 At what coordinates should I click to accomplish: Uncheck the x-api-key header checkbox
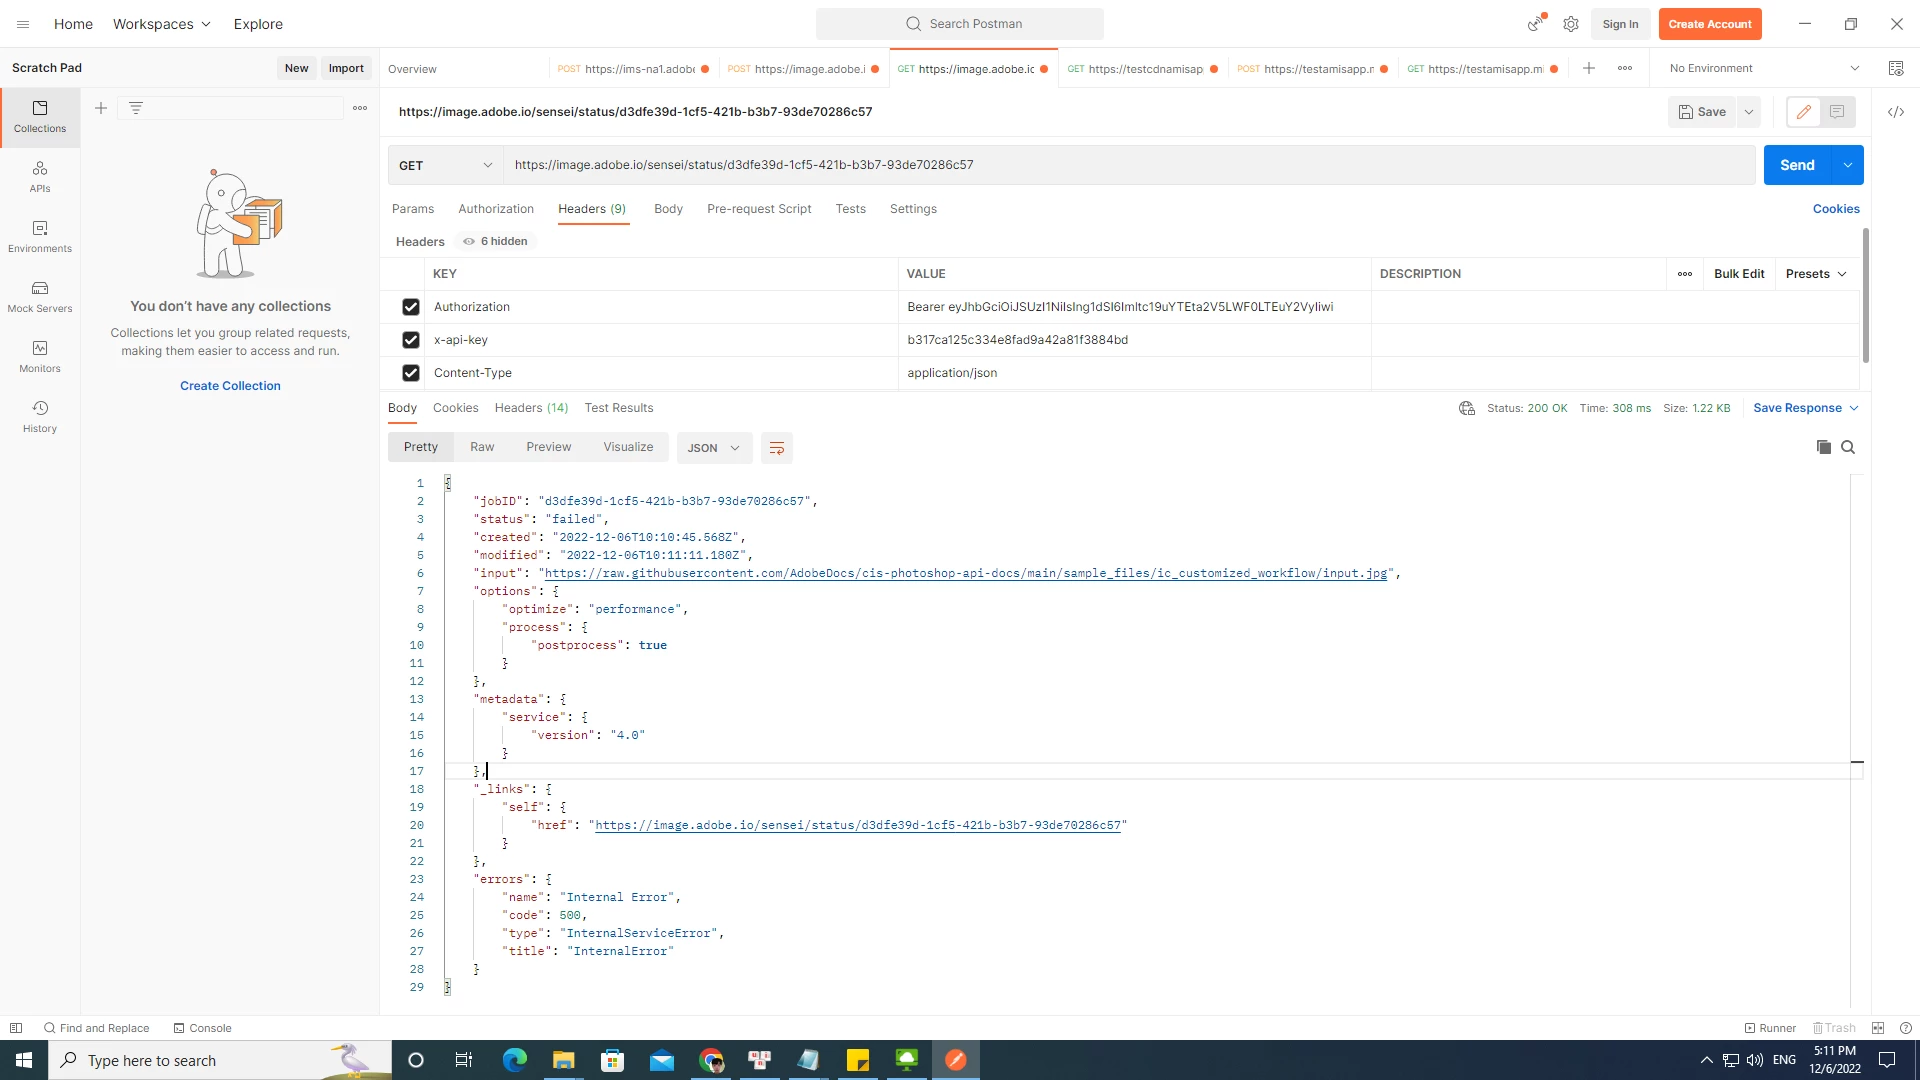[410, 340]
